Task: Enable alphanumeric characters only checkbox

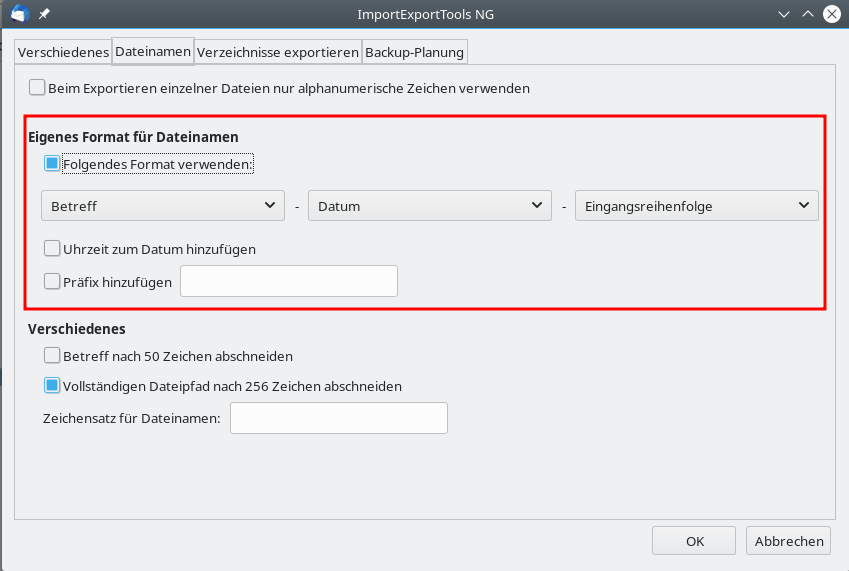Action: [38, 88]
